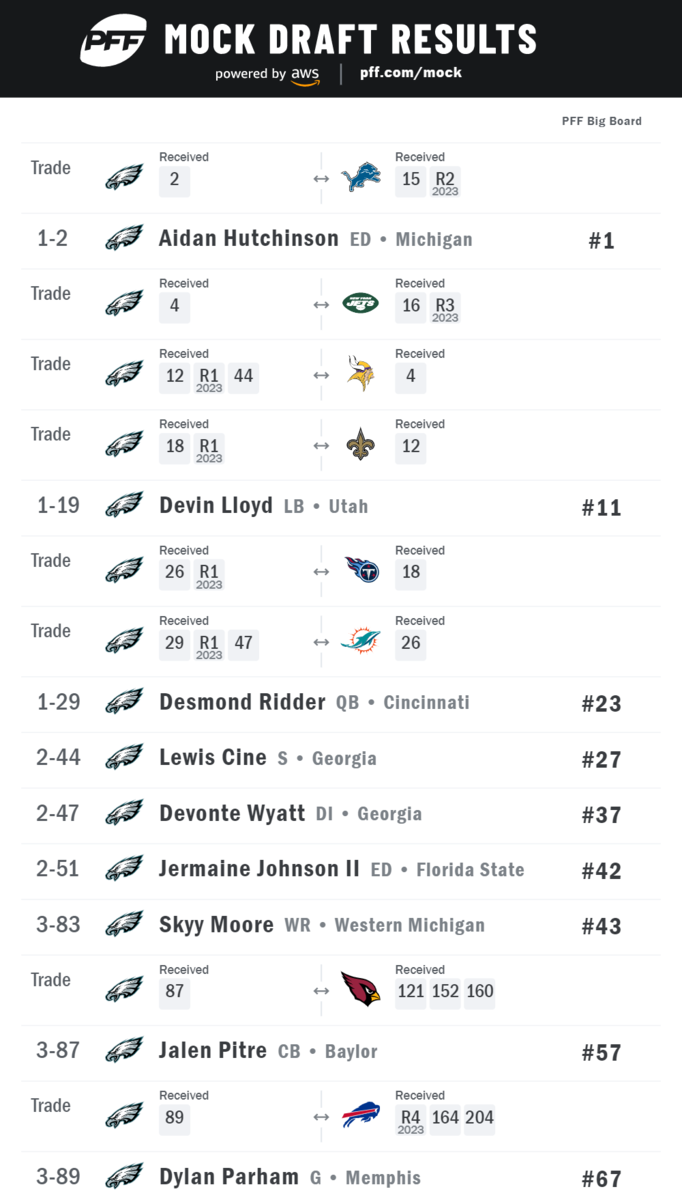Click the New York Jets logo
The image size is (682, 1200).
point(360,303)
